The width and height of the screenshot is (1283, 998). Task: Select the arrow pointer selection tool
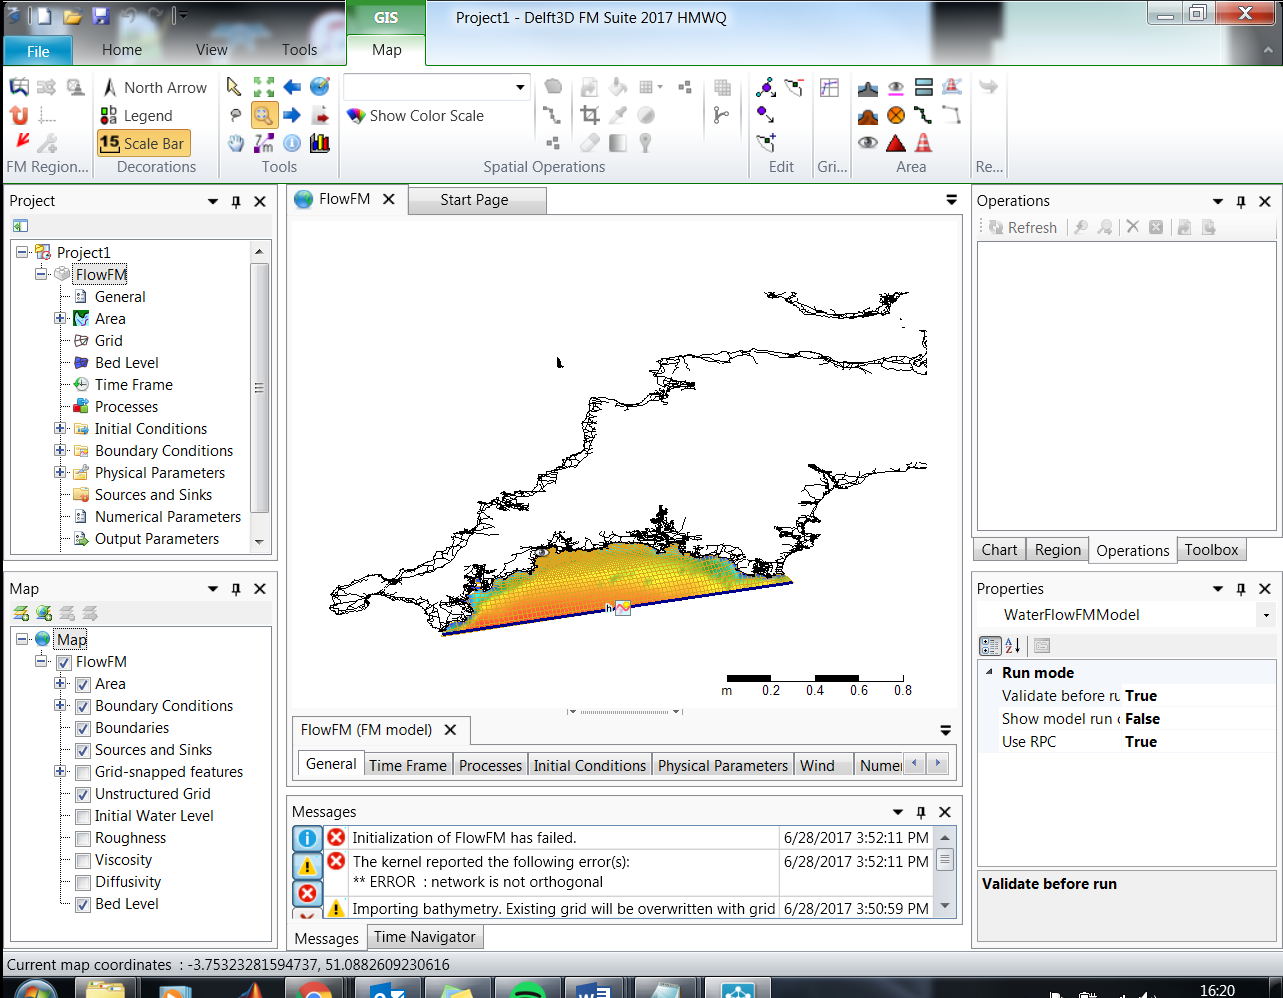[234, 87]
